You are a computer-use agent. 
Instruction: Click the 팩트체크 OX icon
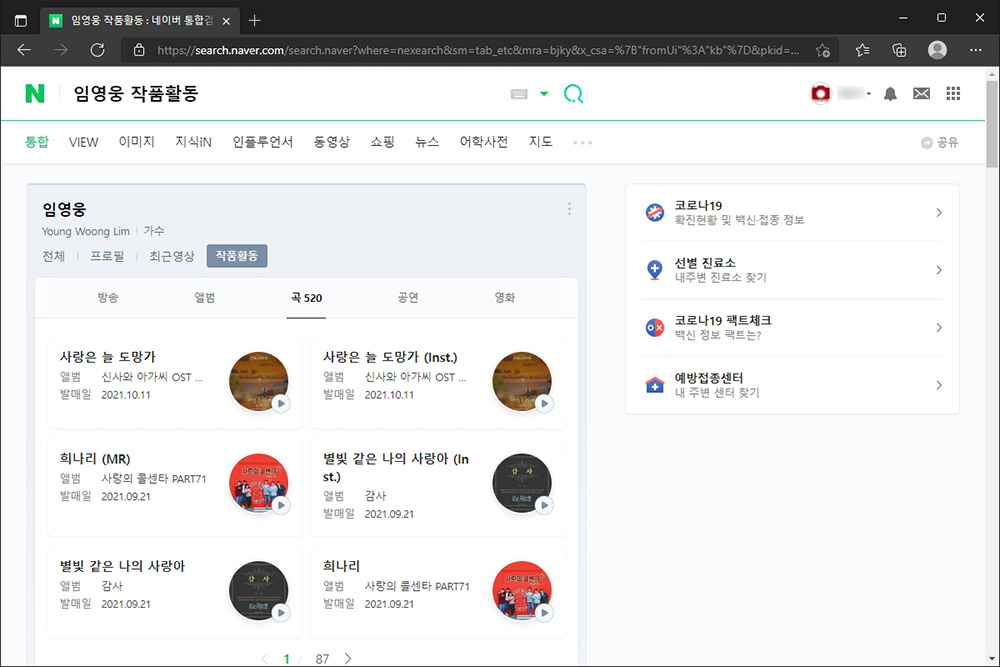tap(655, 328)
